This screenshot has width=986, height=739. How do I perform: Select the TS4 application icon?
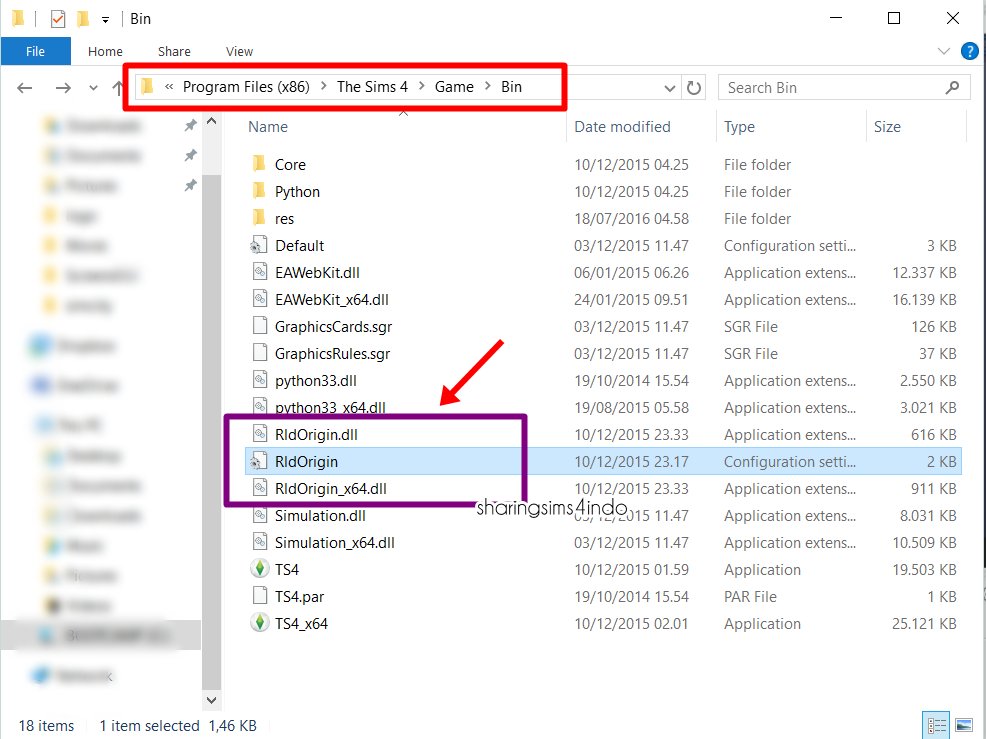pos(259,569)
